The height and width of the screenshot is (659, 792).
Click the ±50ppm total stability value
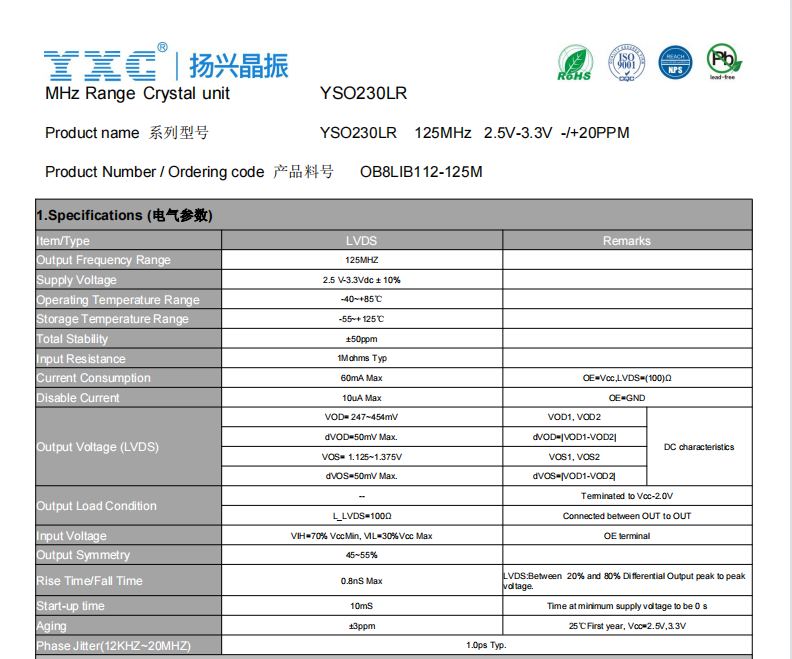(361, 339)
